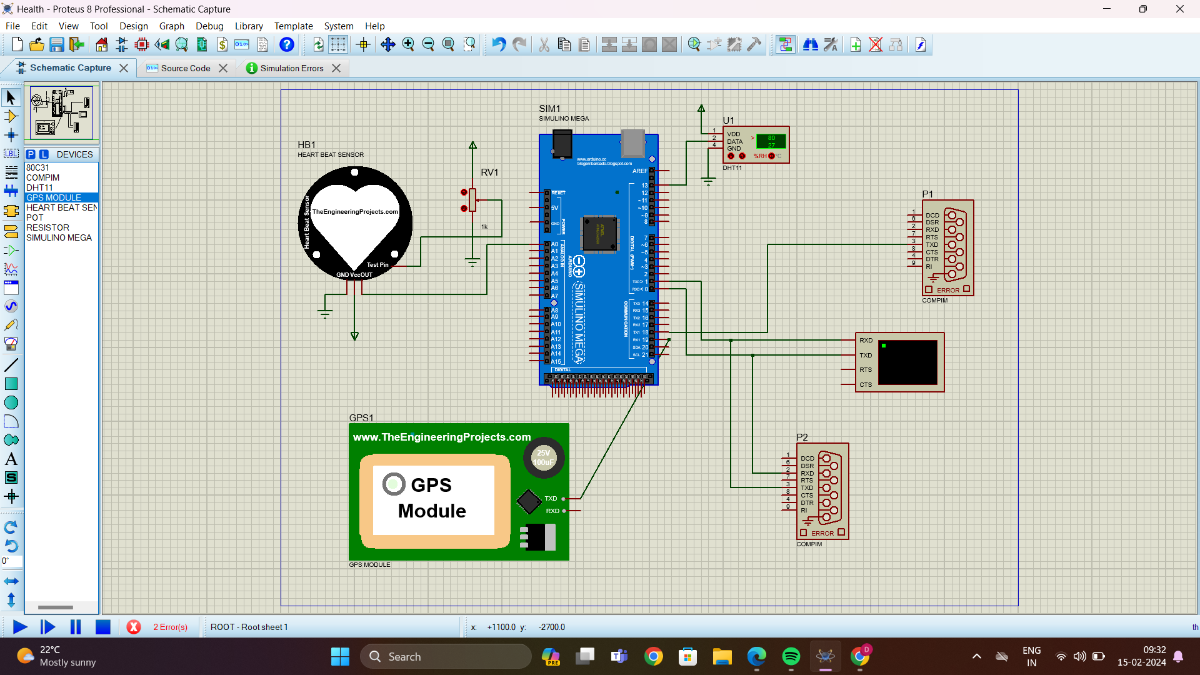This screenshot has height=675, width=1200.
Task: Click the New Project icon
Action: [x=17, y=45]
